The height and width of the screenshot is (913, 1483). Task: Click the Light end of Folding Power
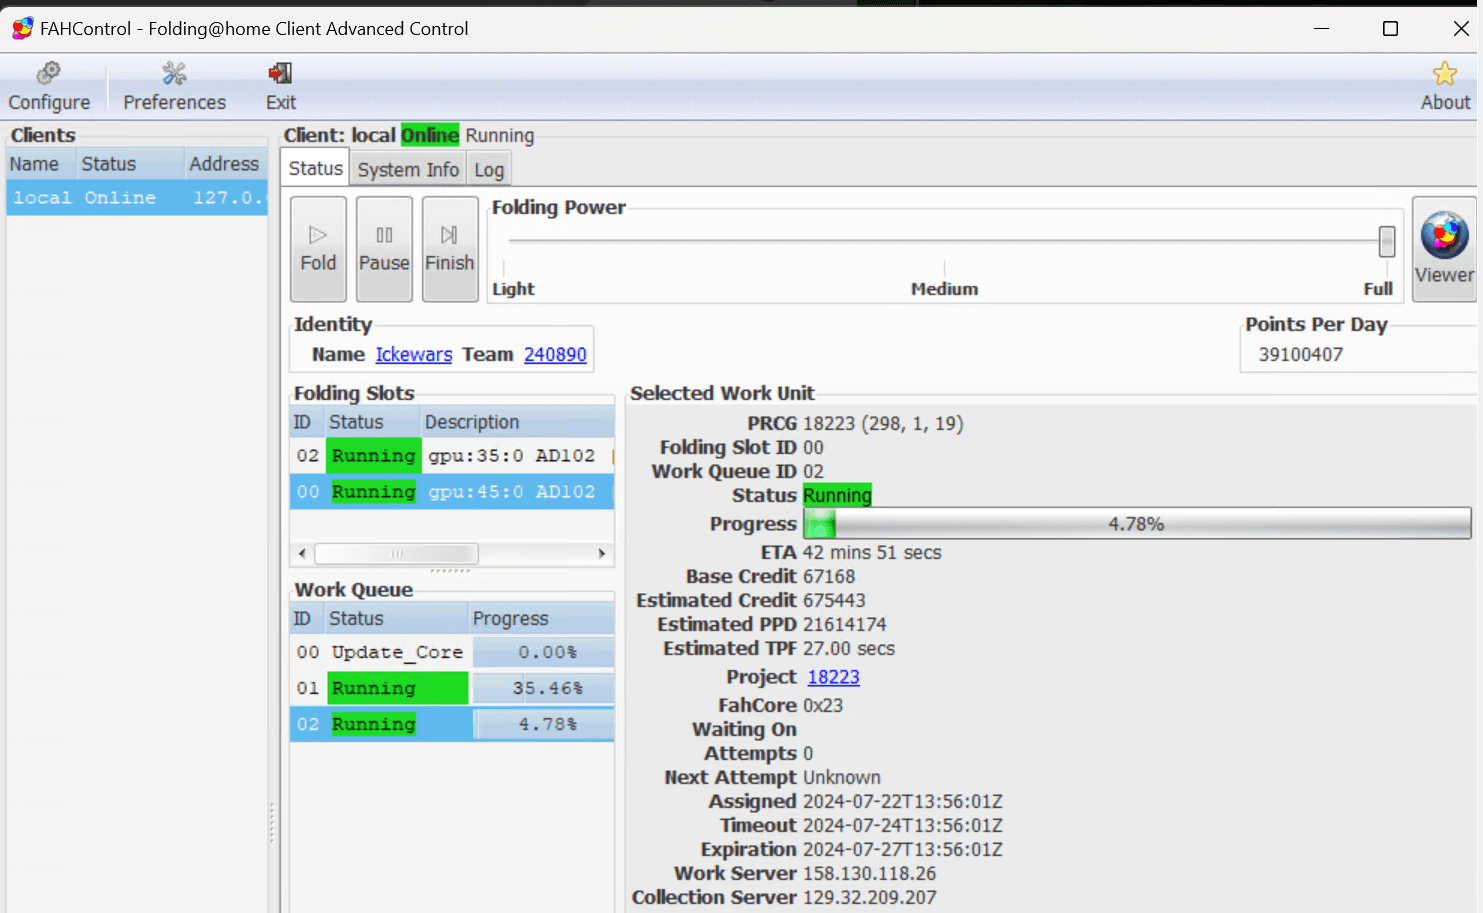coord(513,288)
